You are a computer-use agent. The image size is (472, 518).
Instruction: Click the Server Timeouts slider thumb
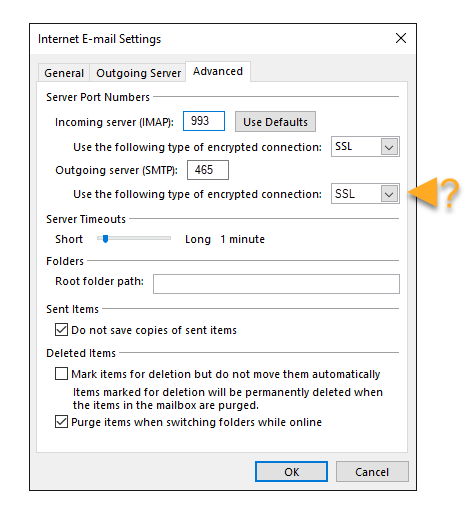(105, 239)
